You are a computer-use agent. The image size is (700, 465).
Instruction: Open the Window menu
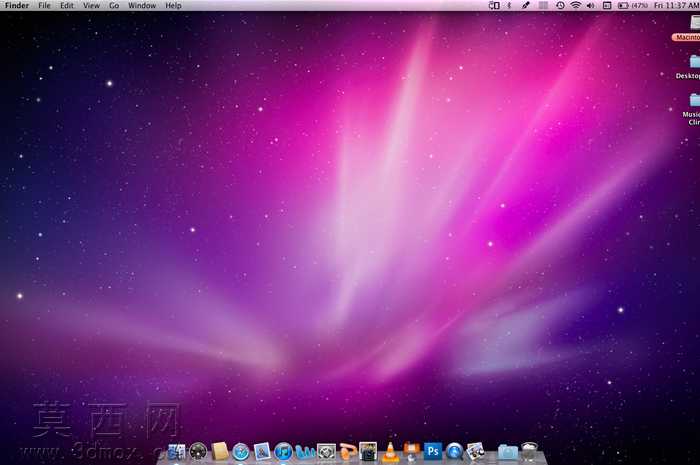point(142,5)
